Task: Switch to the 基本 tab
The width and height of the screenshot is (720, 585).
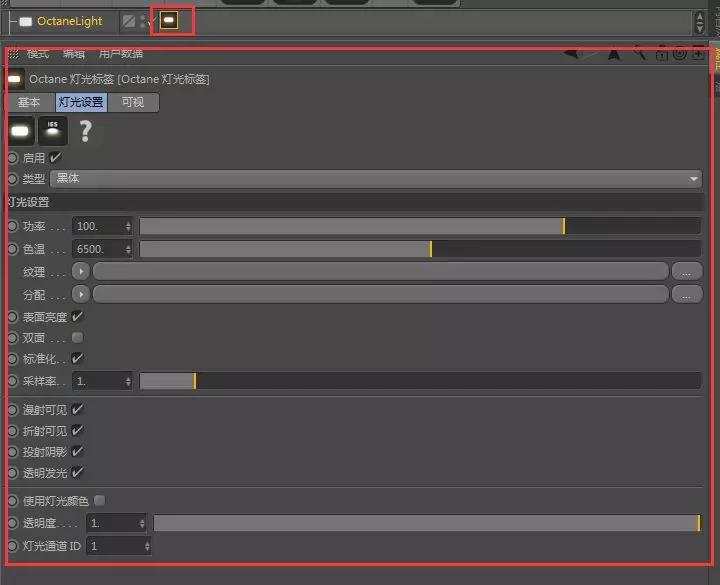Action: 29,102
